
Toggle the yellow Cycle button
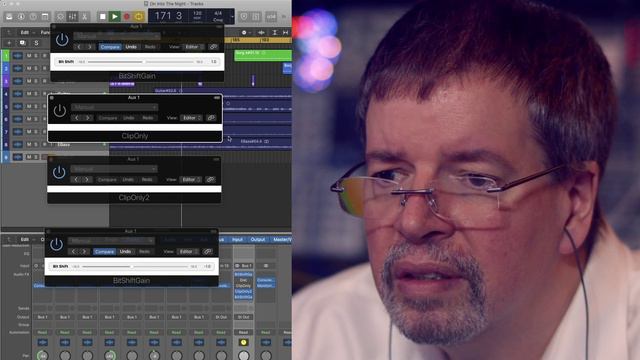(139, 16)
